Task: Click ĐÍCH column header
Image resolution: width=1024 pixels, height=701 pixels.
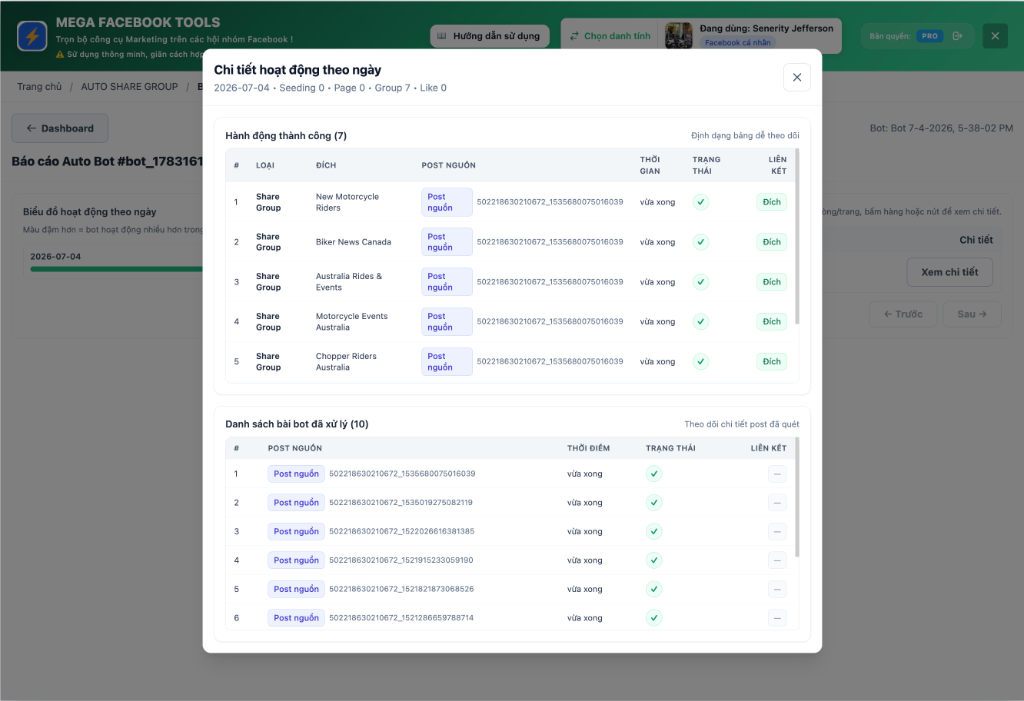Action: coord(326,165)
